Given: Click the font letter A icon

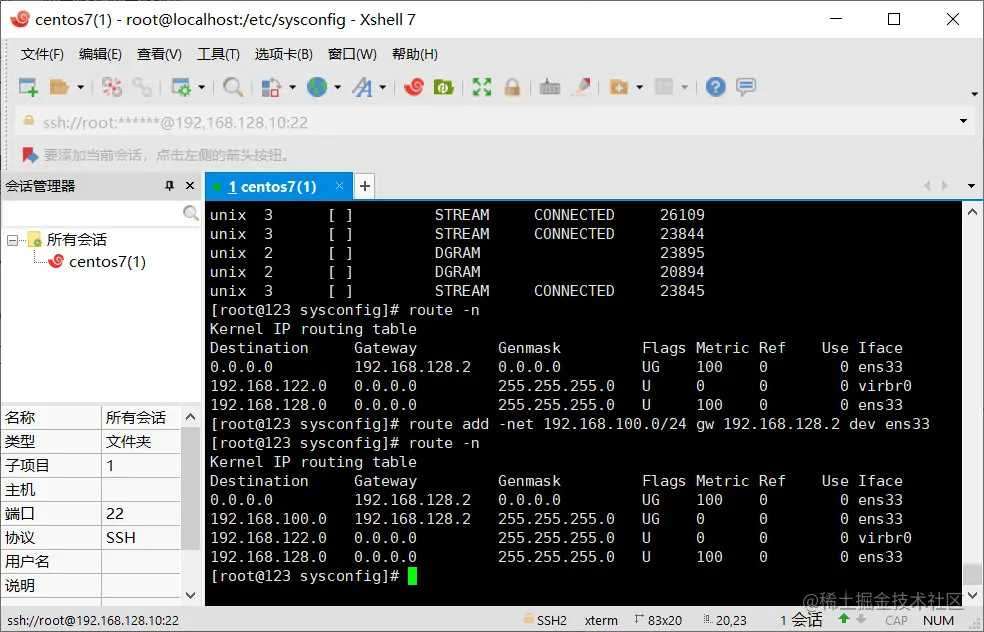Looking at the screenshot, I should [x=362, y=87].
